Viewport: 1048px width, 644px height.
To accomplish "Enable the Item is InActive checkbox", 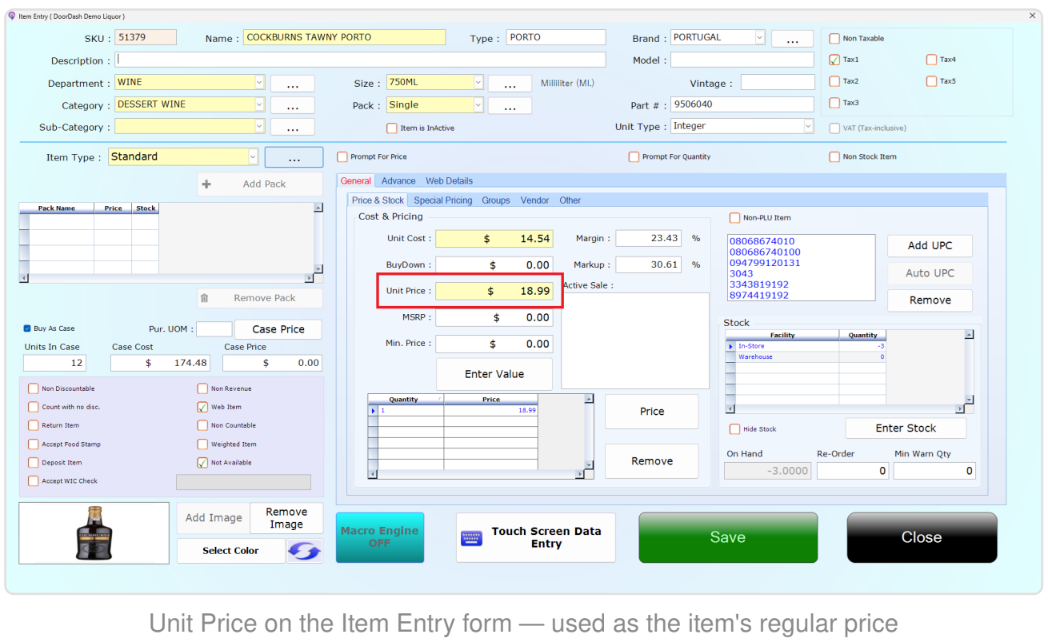I will click(392, 128).
